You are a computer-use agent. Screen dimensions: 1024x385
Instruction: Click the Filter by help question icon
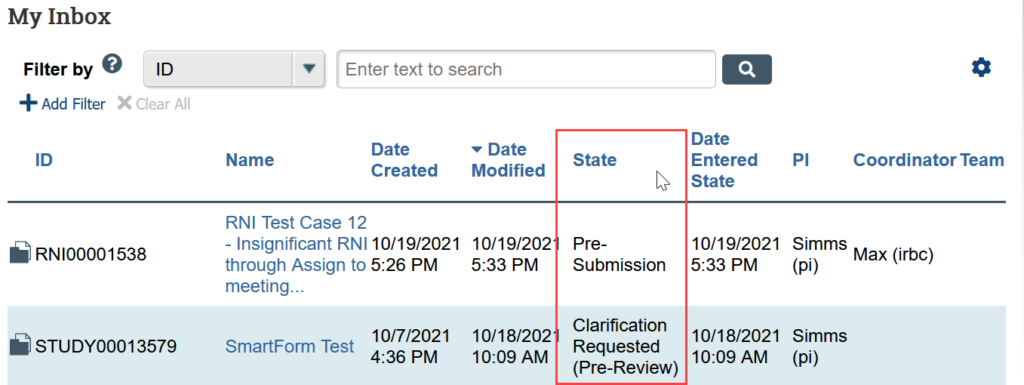pyautogui.click(x=112, y=64)
